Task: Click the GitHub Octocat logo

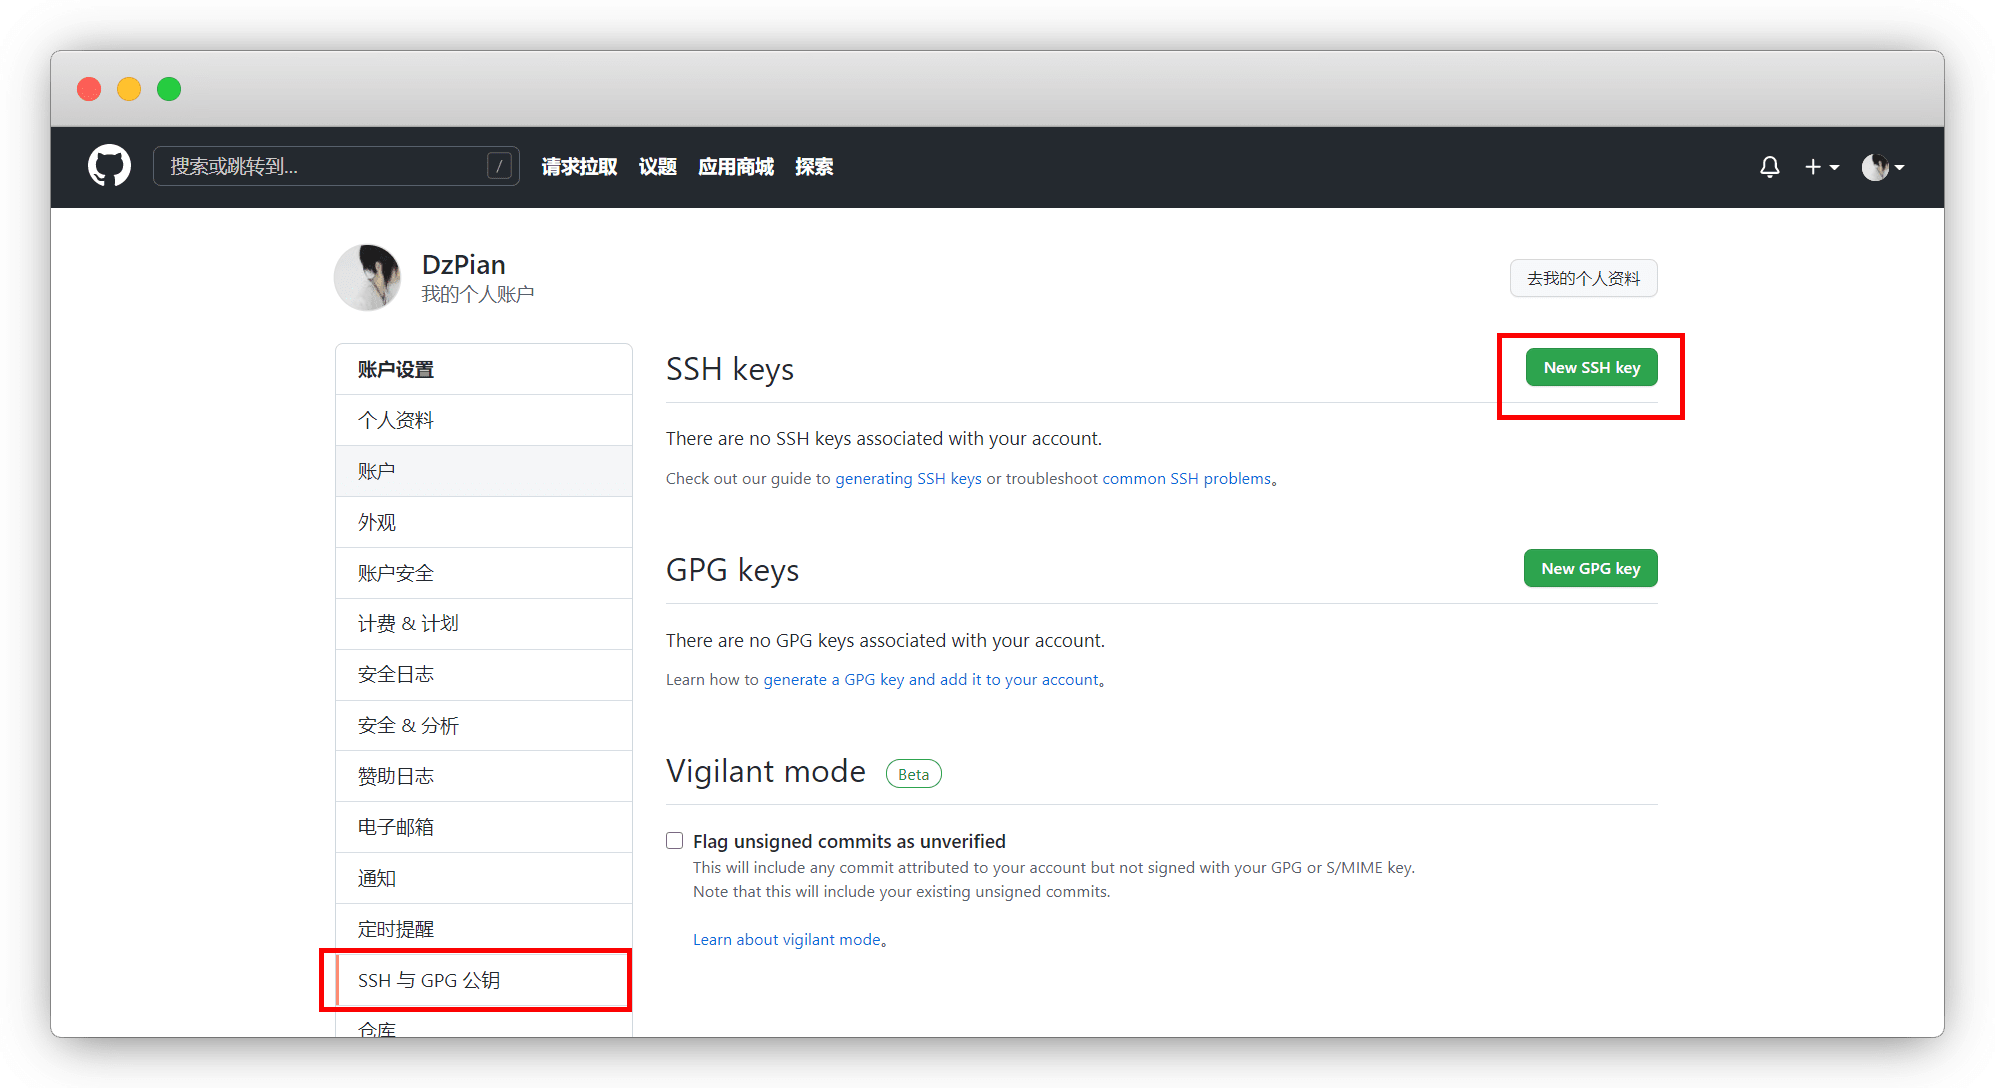Action: tap(109, 166)
